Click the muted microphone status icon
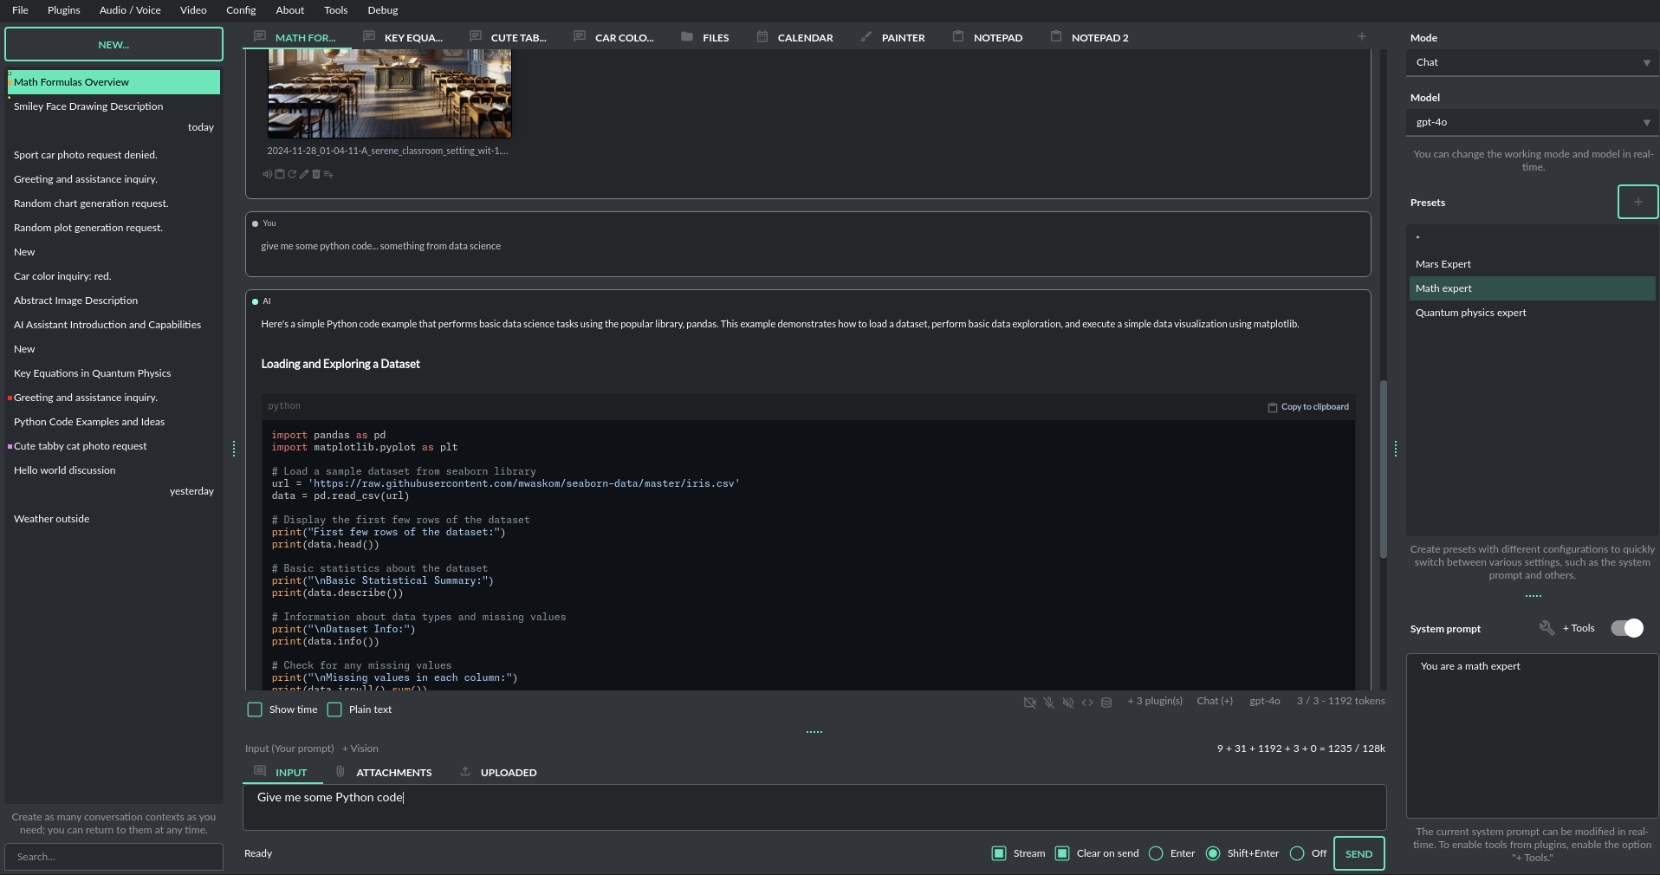The image size is (1660, 876). pos(1049,702)
